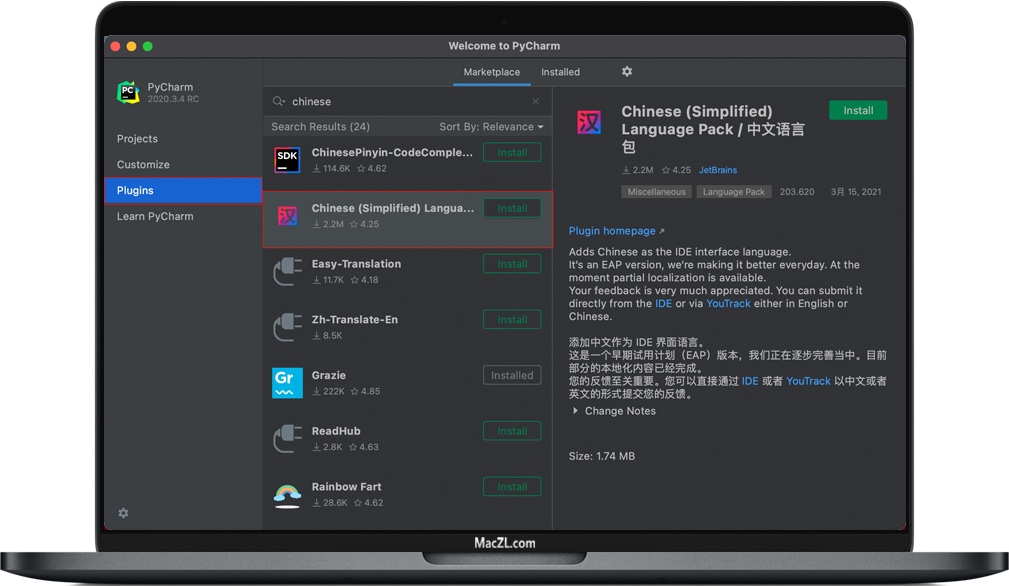This screenshot has width=1009, height=586.
Task: Click the Language Pack tag
Action: 734,192
